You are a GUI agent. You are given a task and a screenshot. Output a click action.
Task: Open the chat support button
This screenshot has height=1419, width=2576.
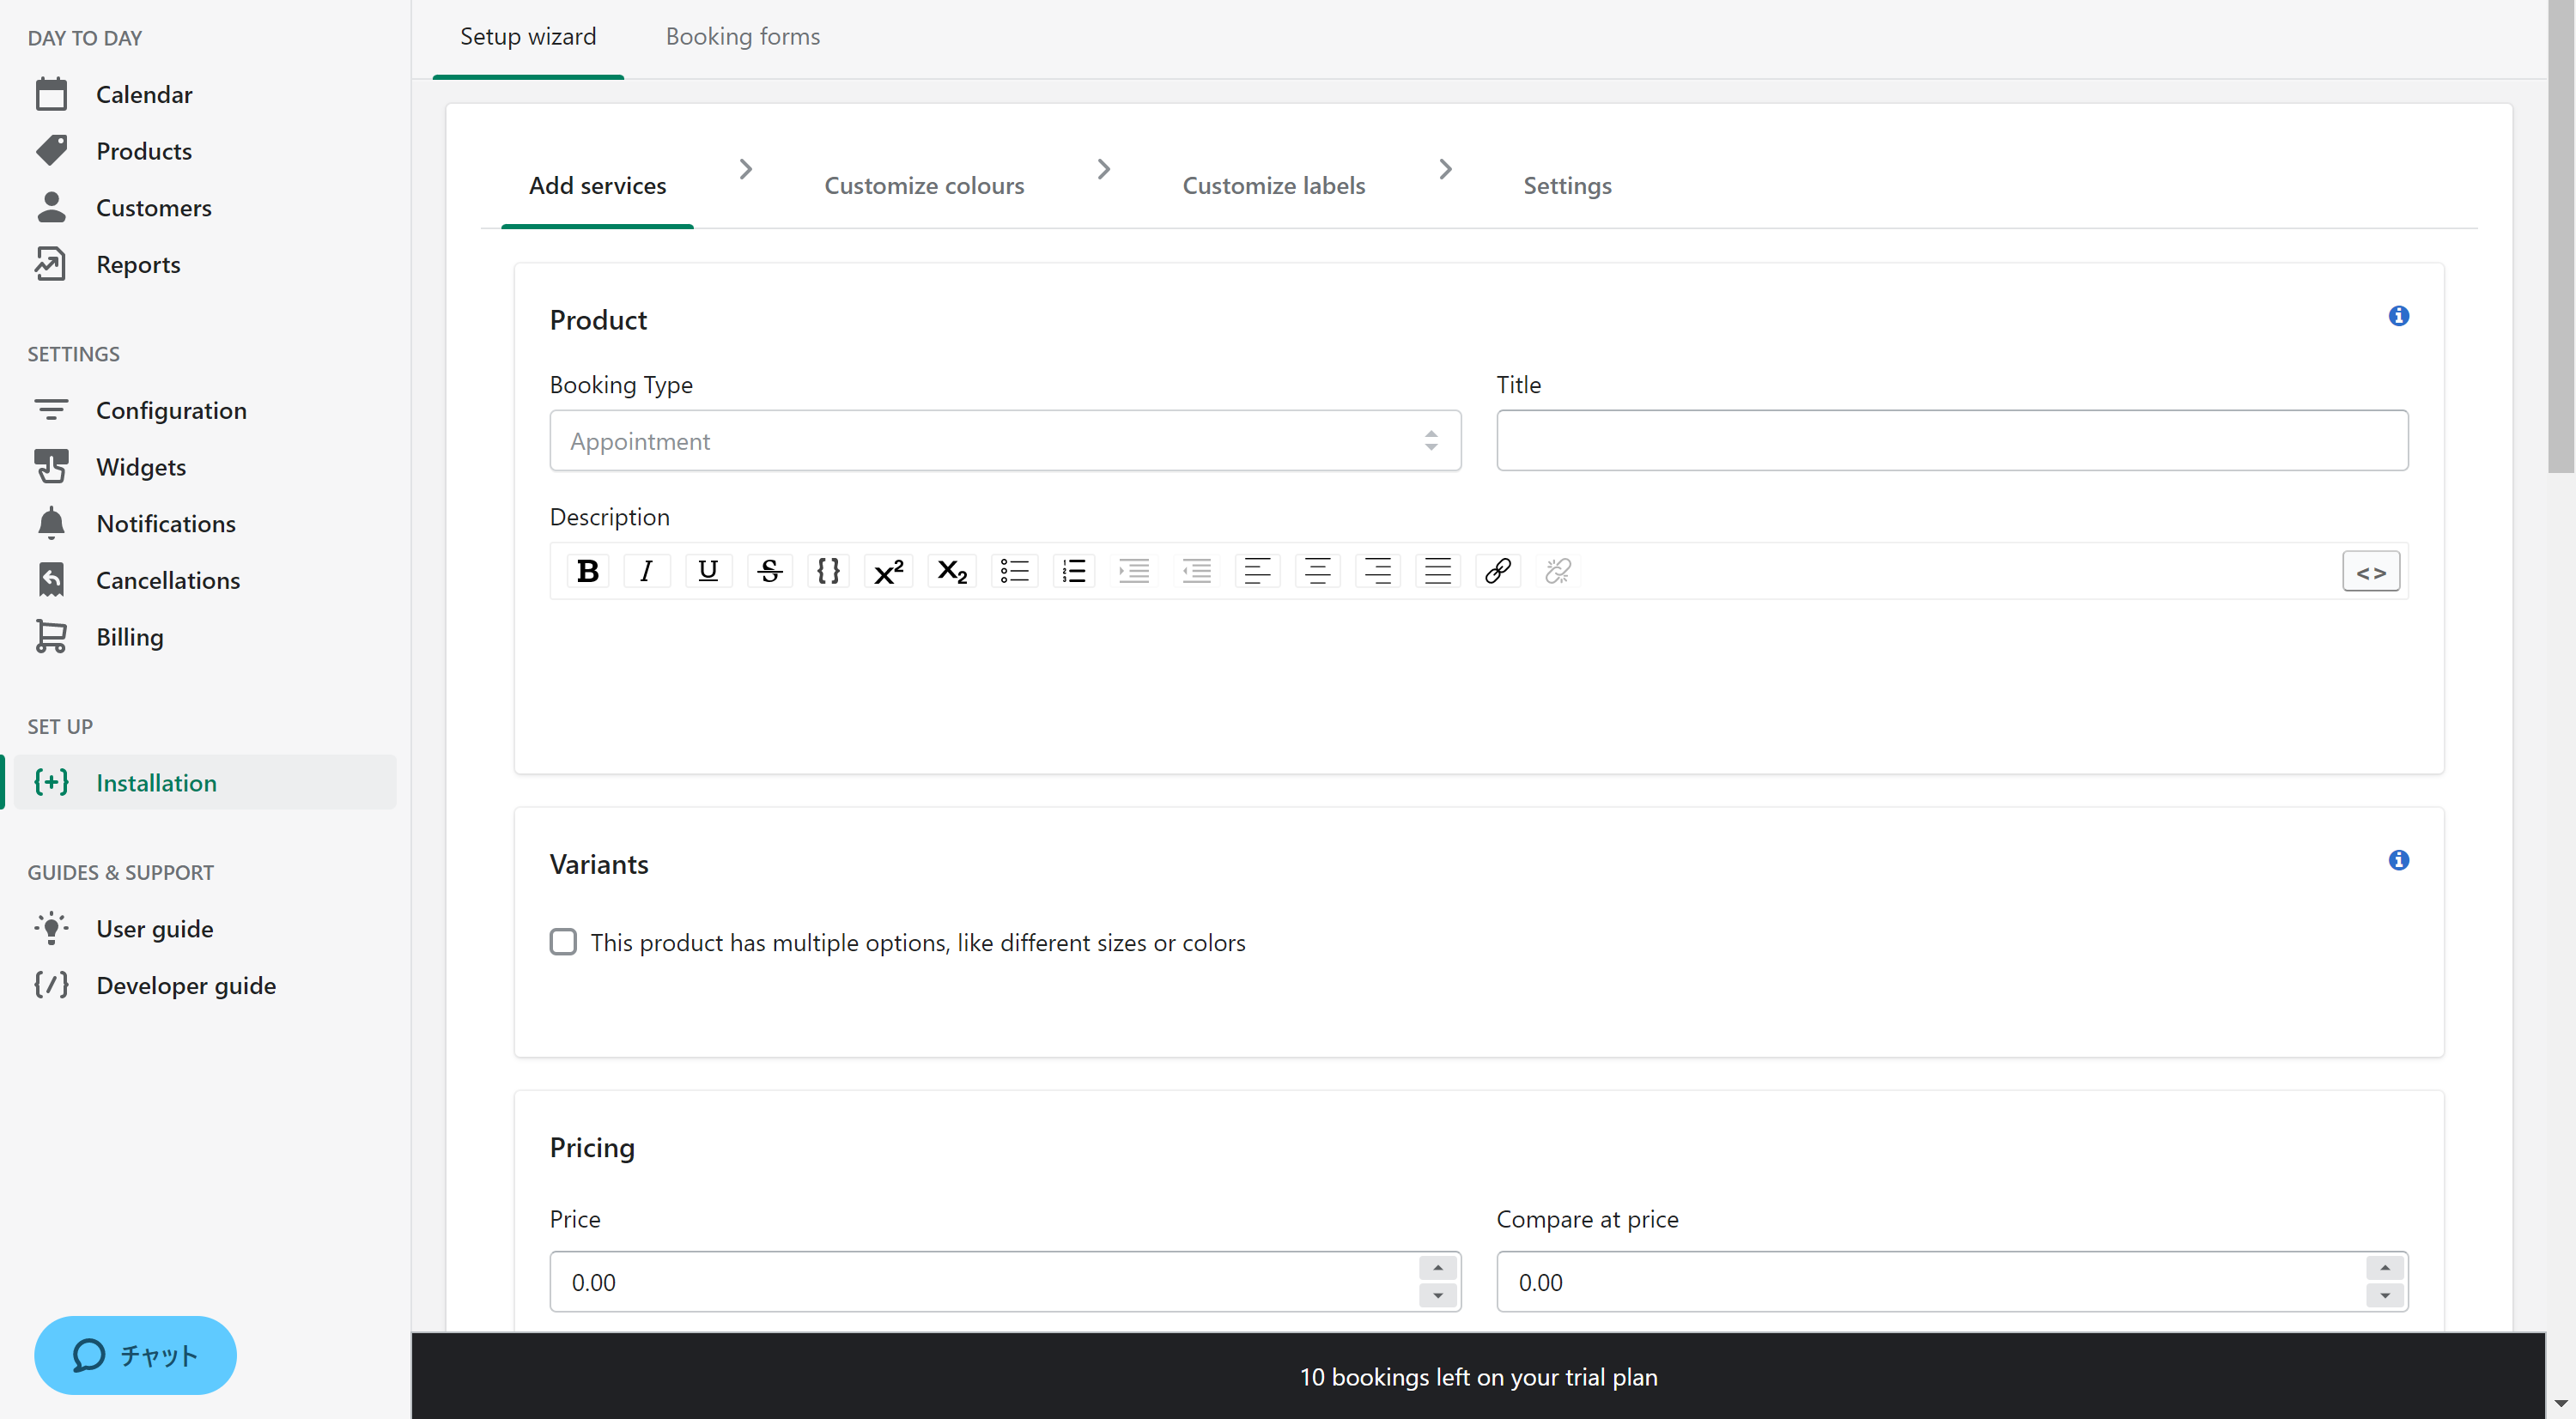[x=135, y=1355]
